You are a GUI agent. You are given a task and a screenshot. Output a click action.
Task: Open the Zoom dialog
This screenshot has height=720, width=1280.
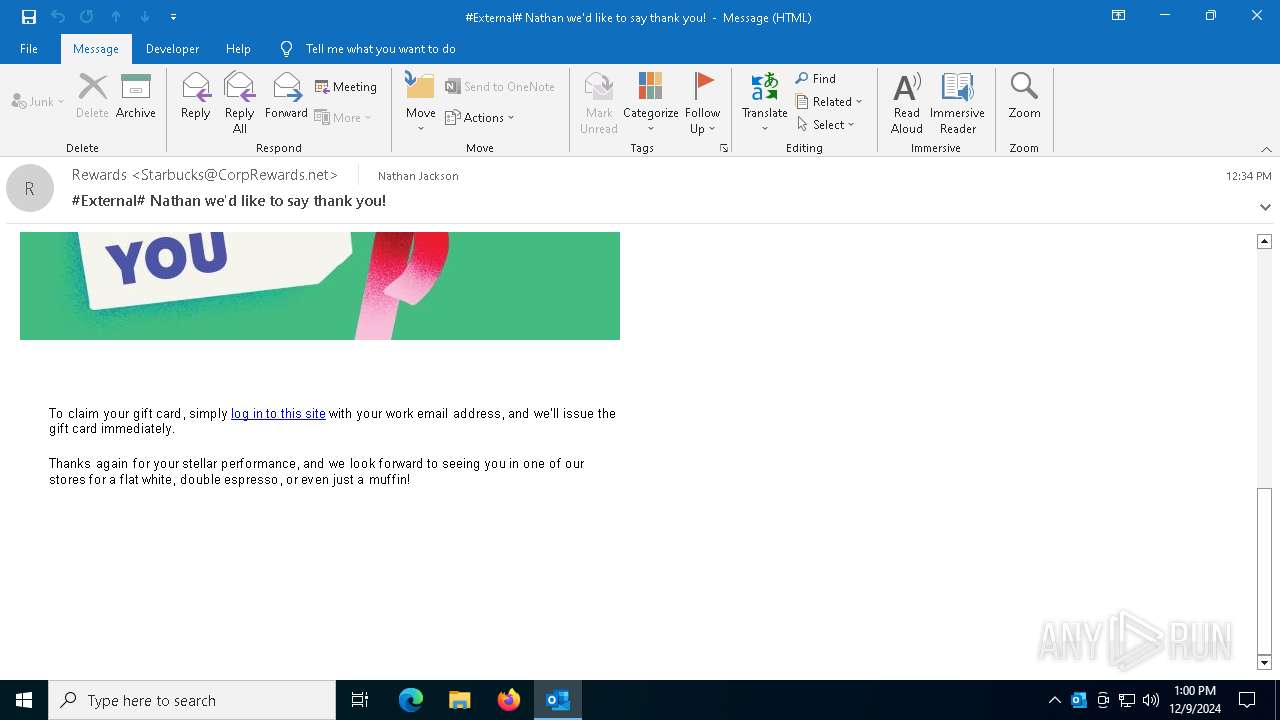[x=1024, y=97]
